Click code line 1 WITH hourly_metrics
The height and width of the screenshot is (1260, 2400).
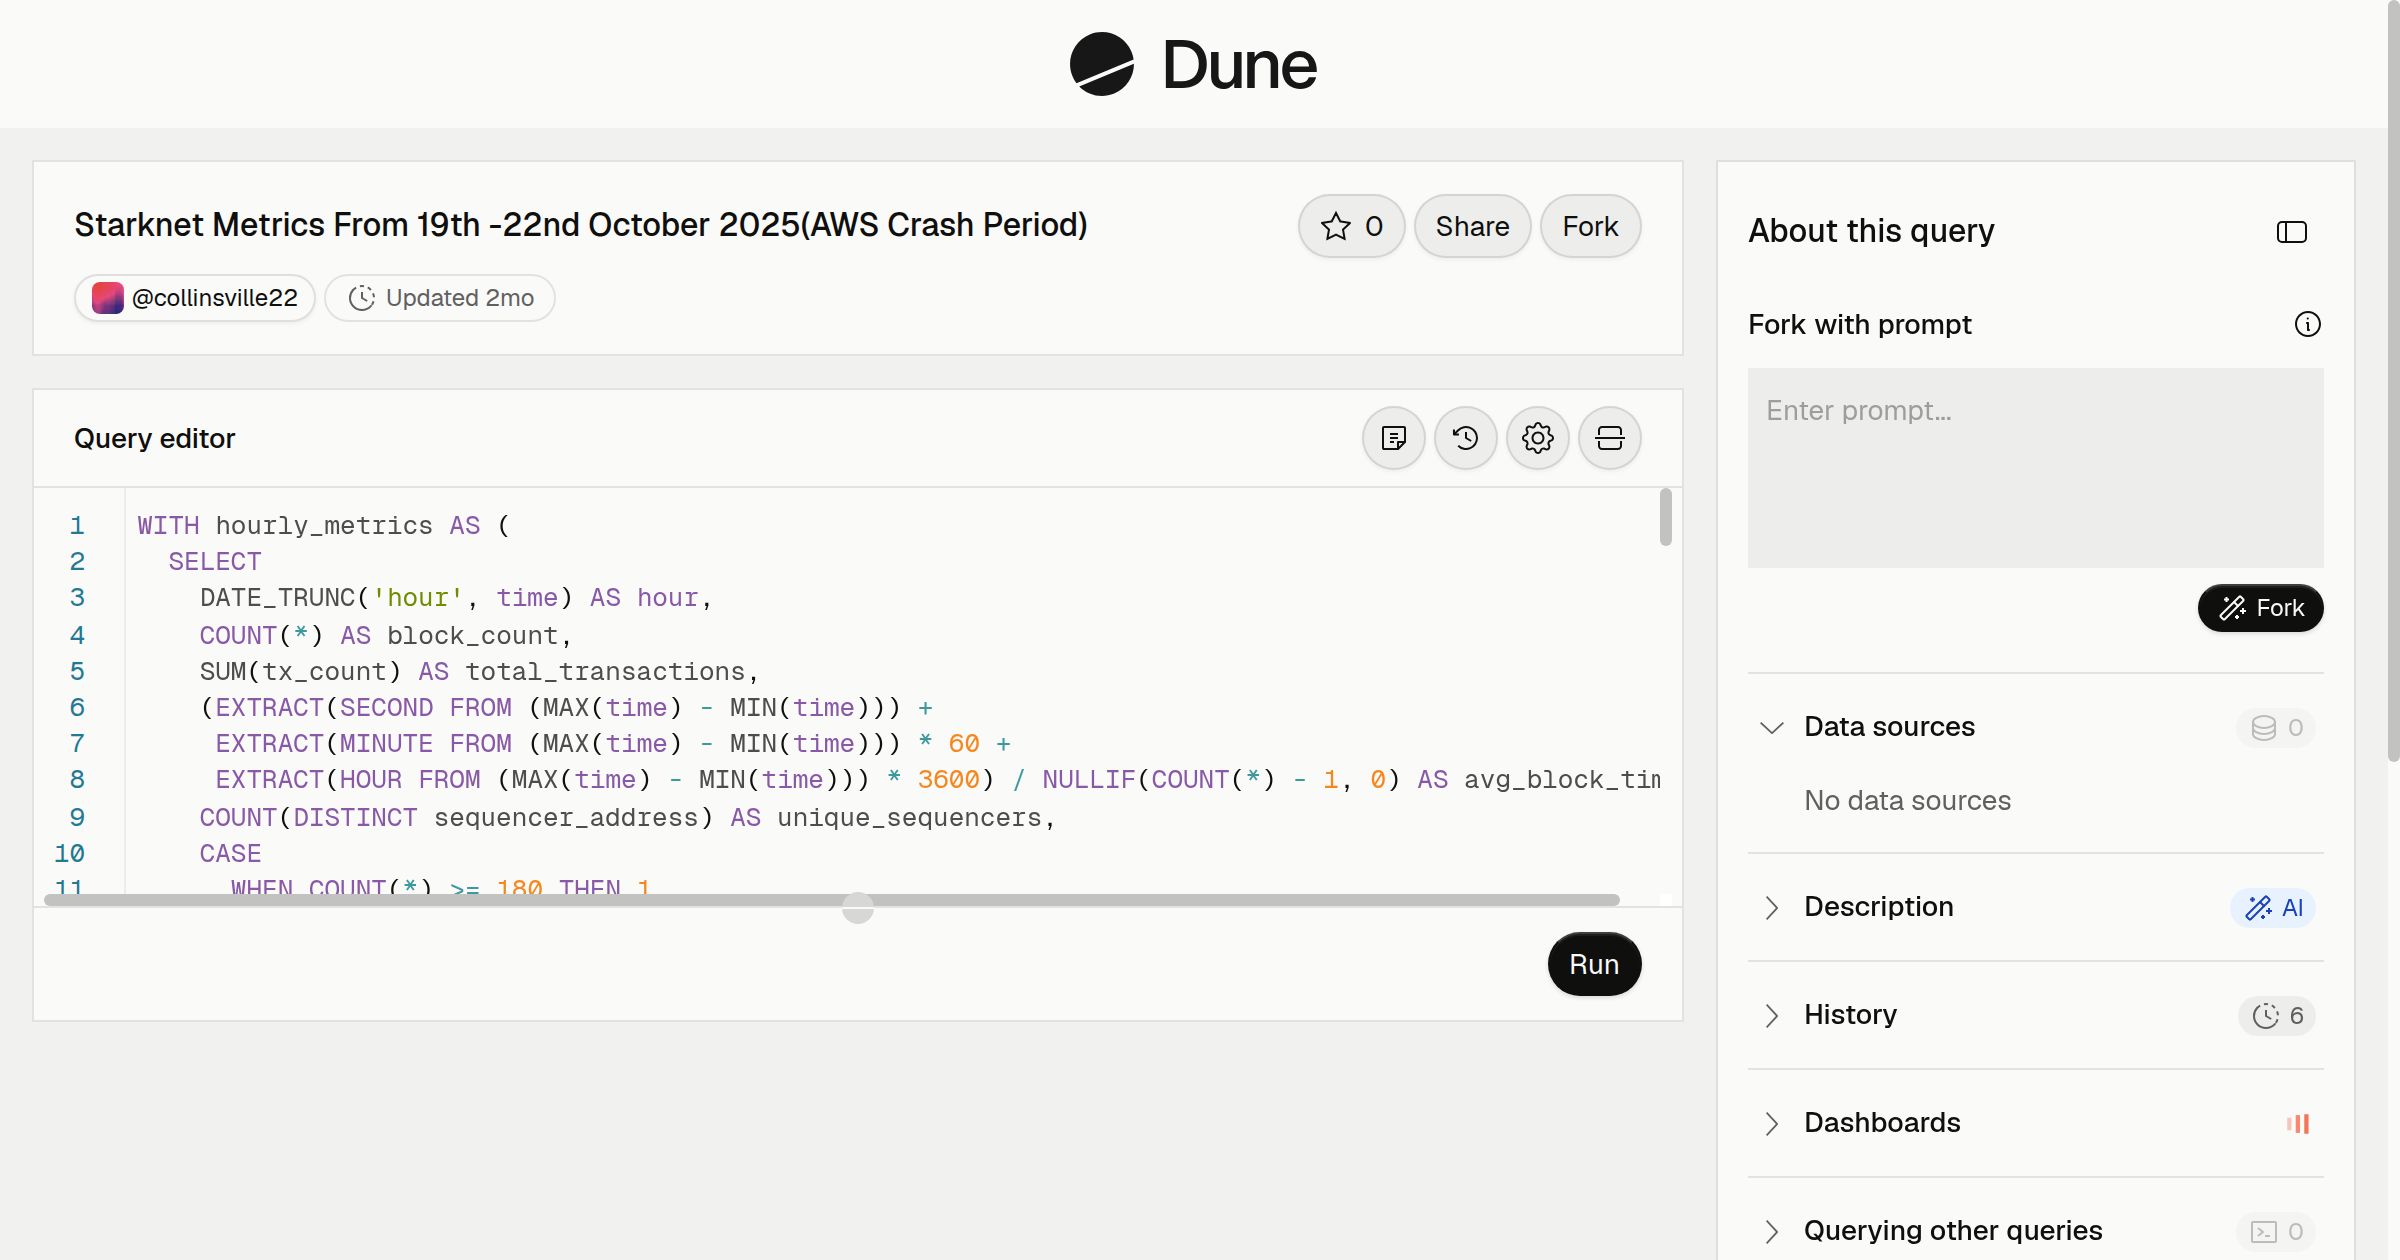click(x=324, y=526)
